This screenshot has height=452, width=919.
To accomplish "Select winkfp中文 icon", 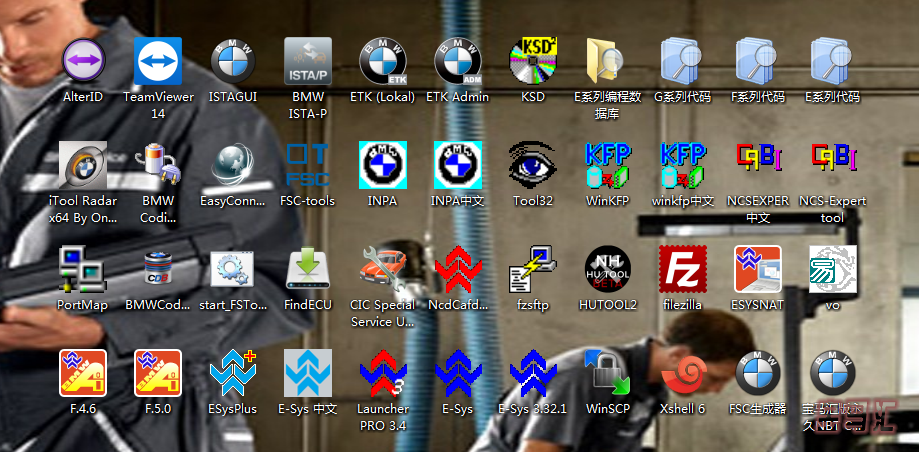I will coord(683,165).
